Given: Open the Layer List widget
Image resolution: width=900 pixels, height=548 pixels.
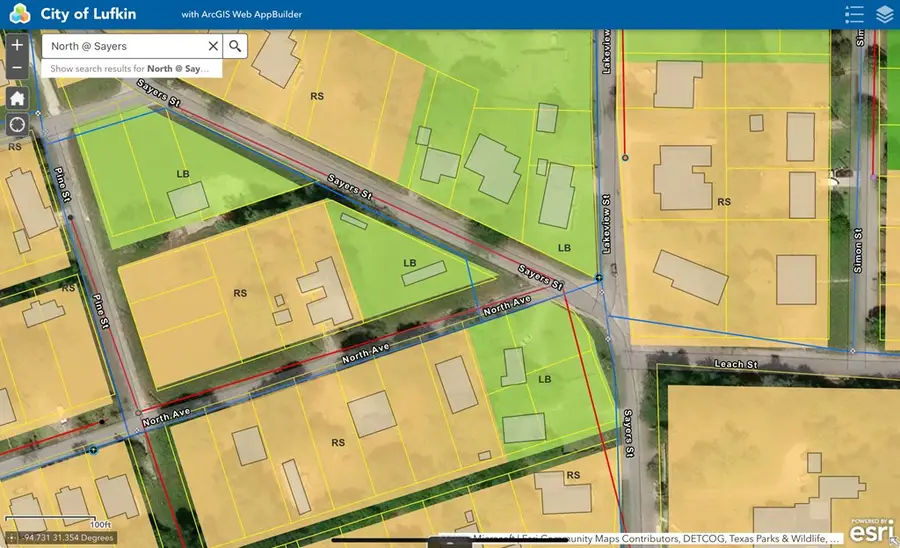Looking at the screenshot, I should (x=884, y=14).
